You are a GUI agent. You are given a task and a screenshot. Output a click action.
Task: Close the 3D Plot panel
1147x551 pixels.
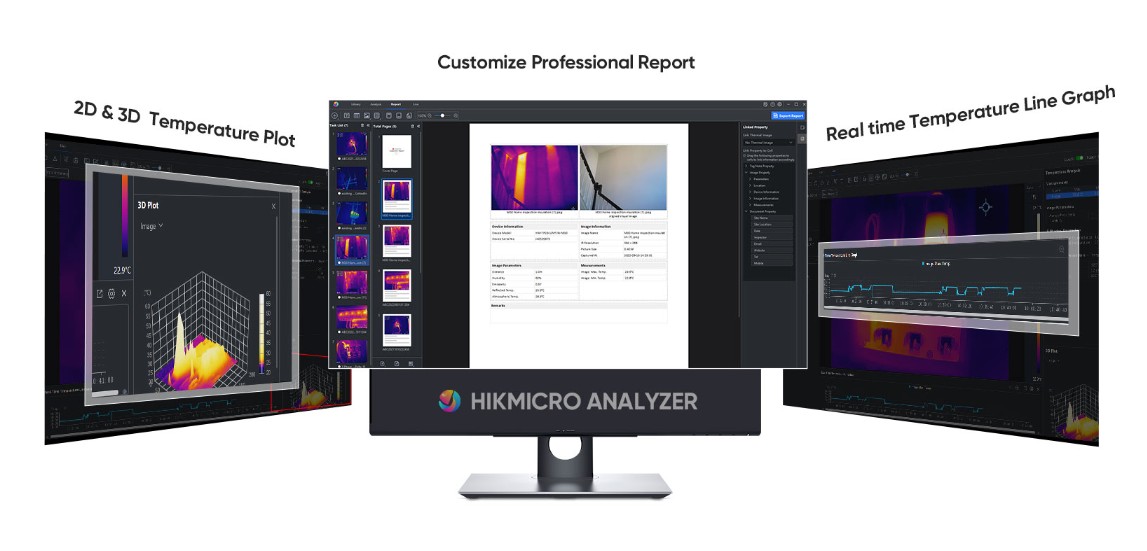274,207
